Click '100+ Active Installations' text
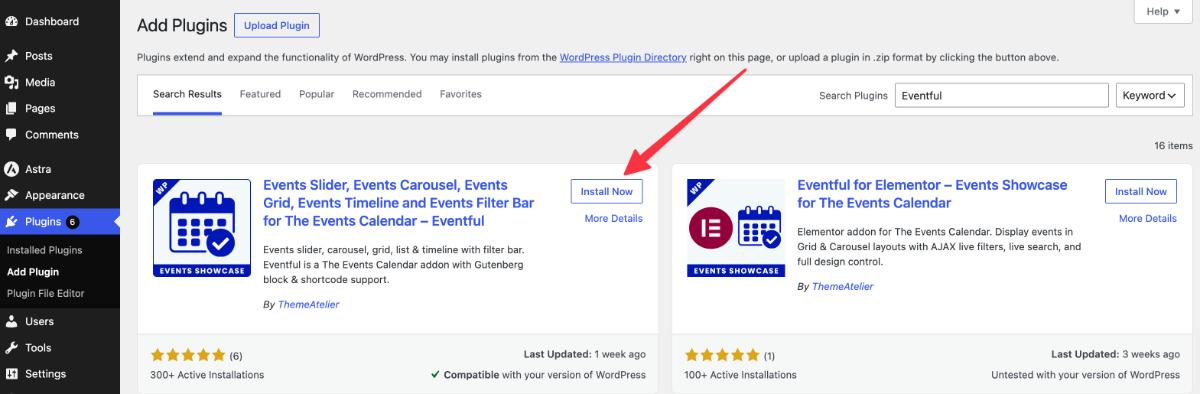The height and width of the screenshot is (394, 1200). (741, 375)
